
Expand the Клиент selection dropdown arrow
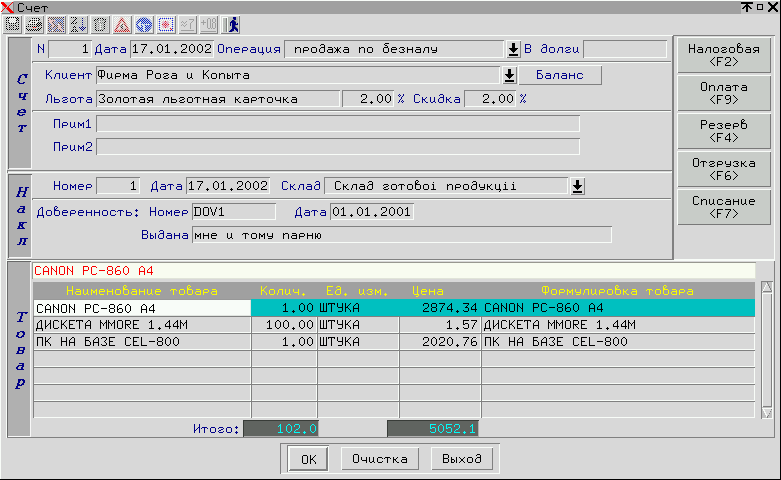(508, 75)
